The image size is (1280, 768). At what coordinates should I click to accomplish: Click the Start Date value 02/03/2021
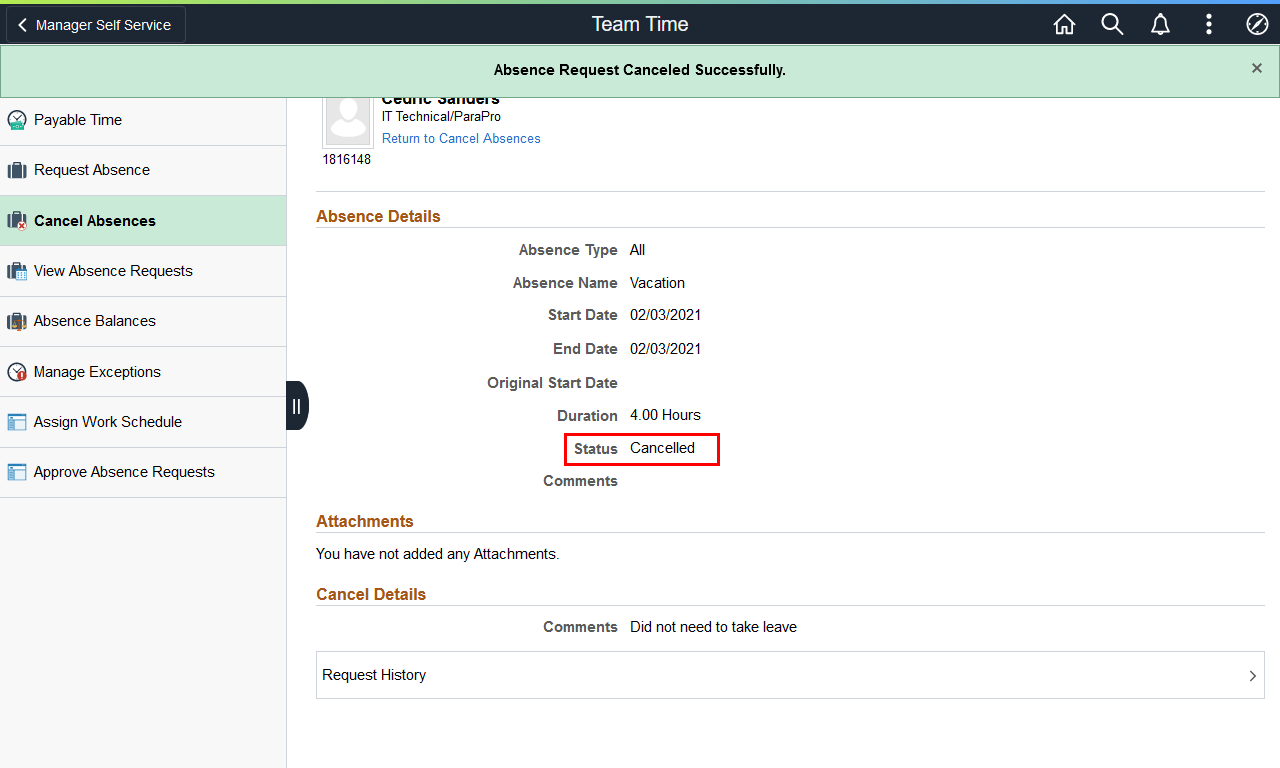click(x=665, y=315)
